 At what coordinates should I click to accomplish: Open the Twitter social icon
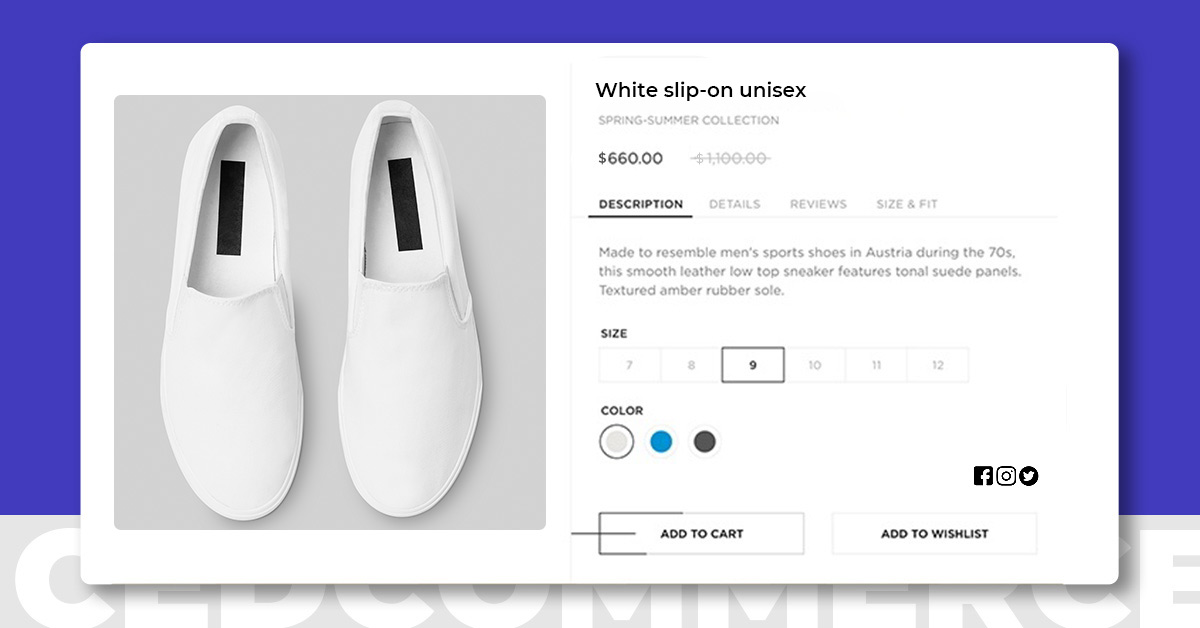point(1029,476)
